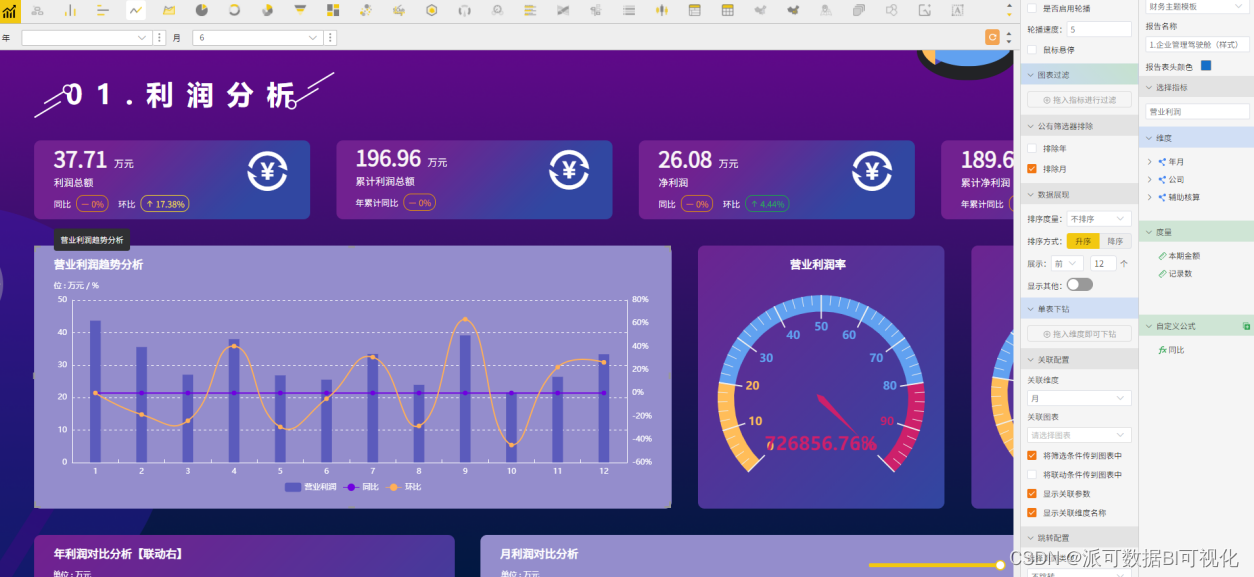Select the highlighted line chart type icon
The width and height of the screenshot is (1254, 577).
136,10
